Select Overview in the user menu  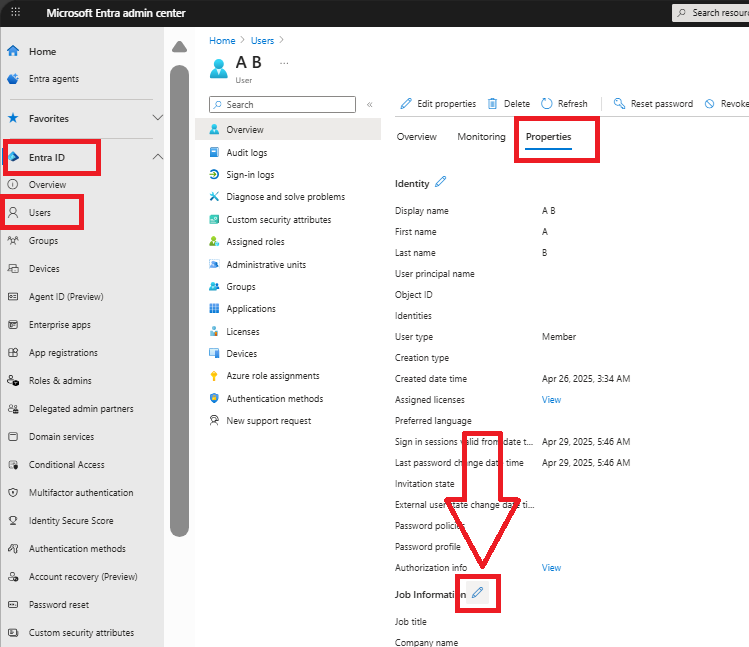pos(288,129)
